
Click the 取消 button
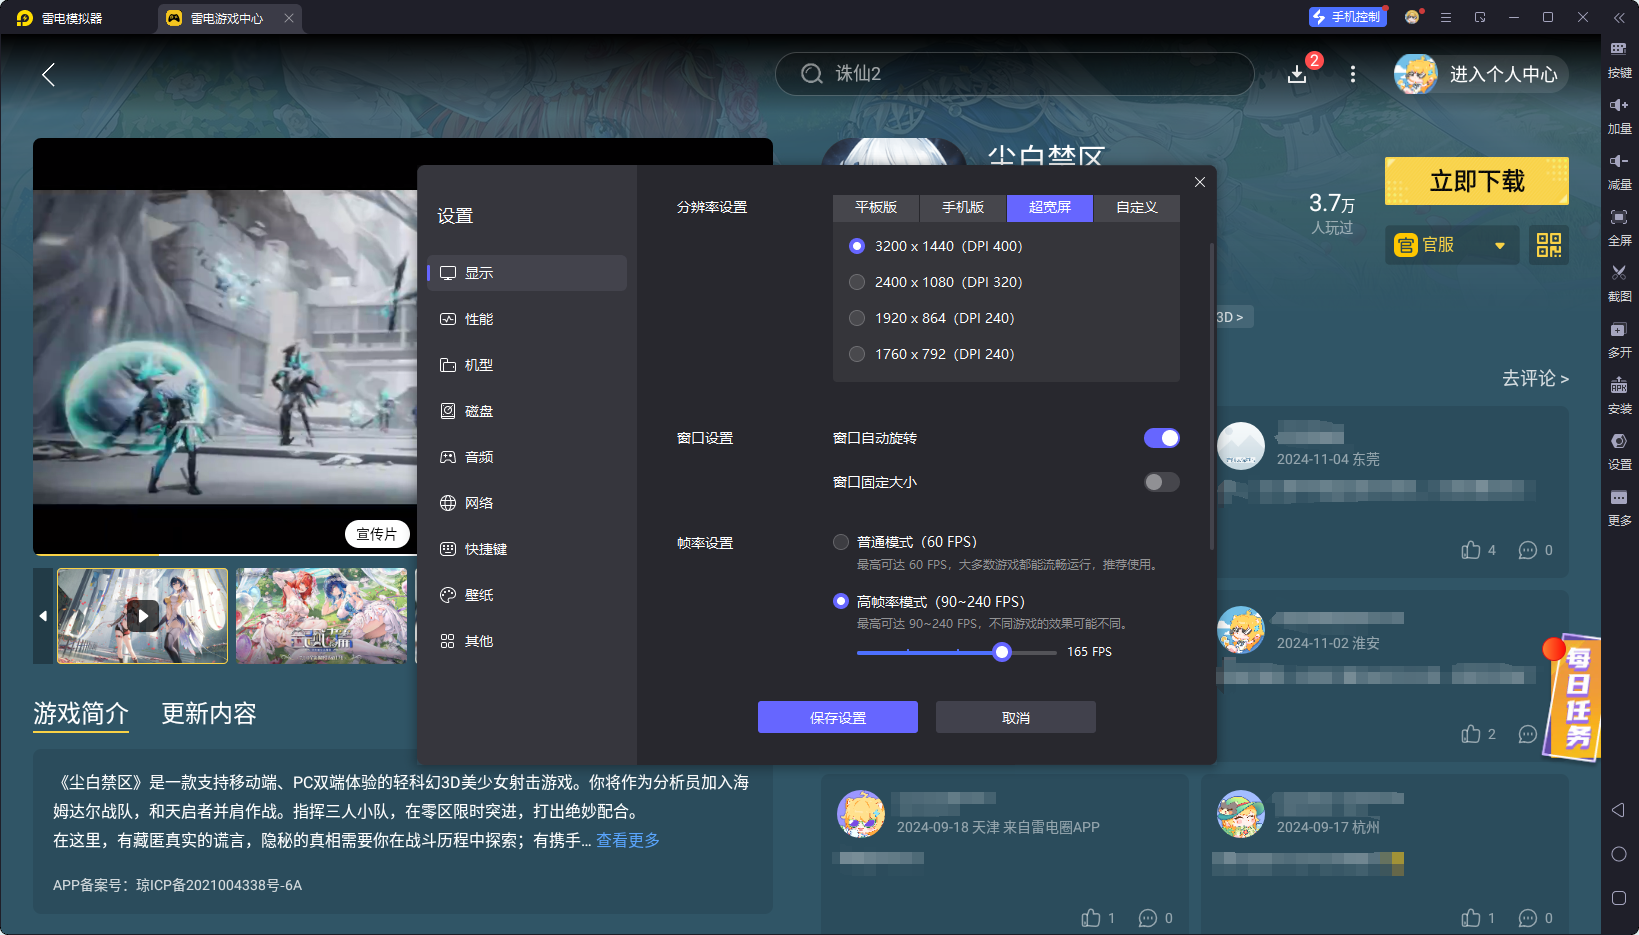tap(1016, 717)
